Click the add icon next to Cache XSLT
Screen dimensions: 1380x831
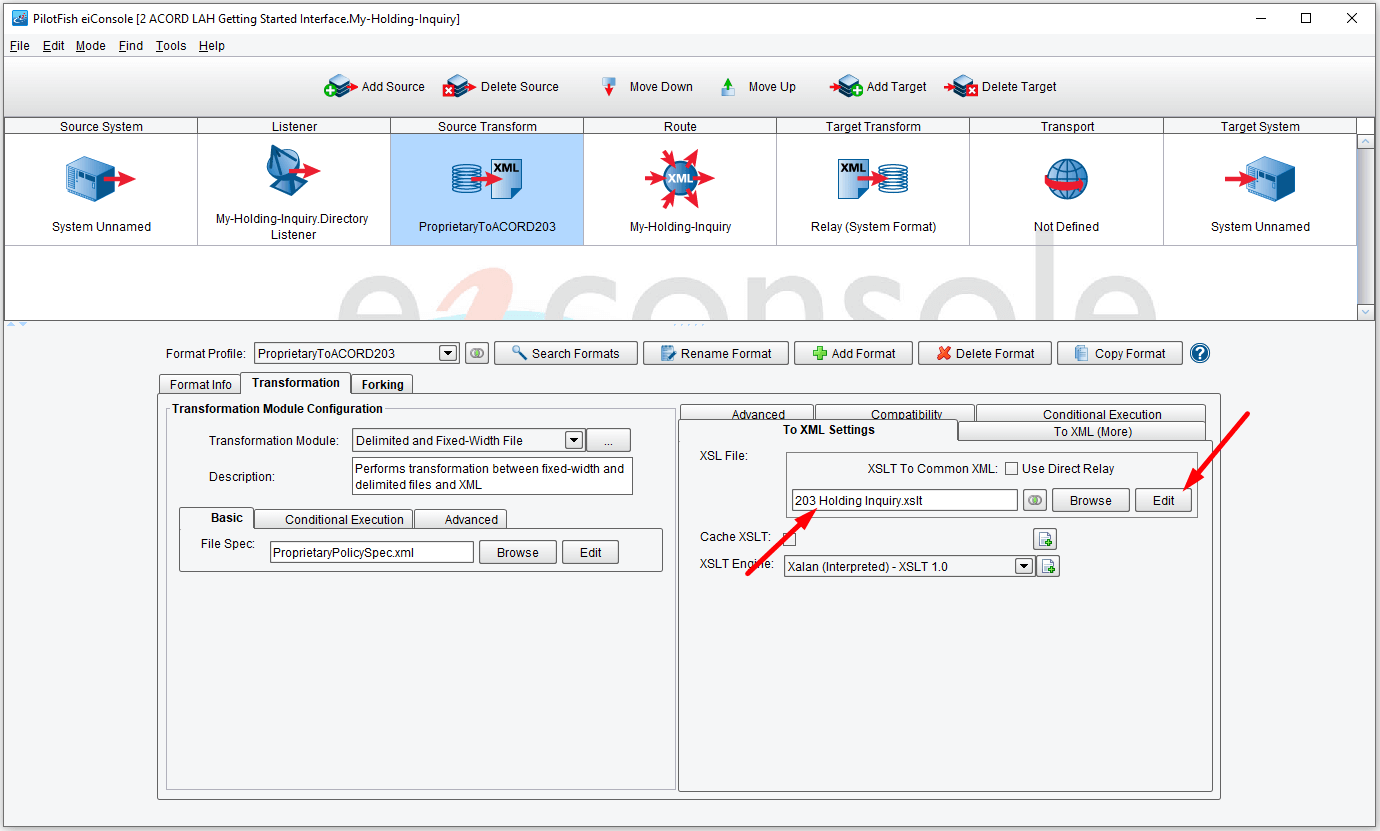click(x=1045, y=540)
